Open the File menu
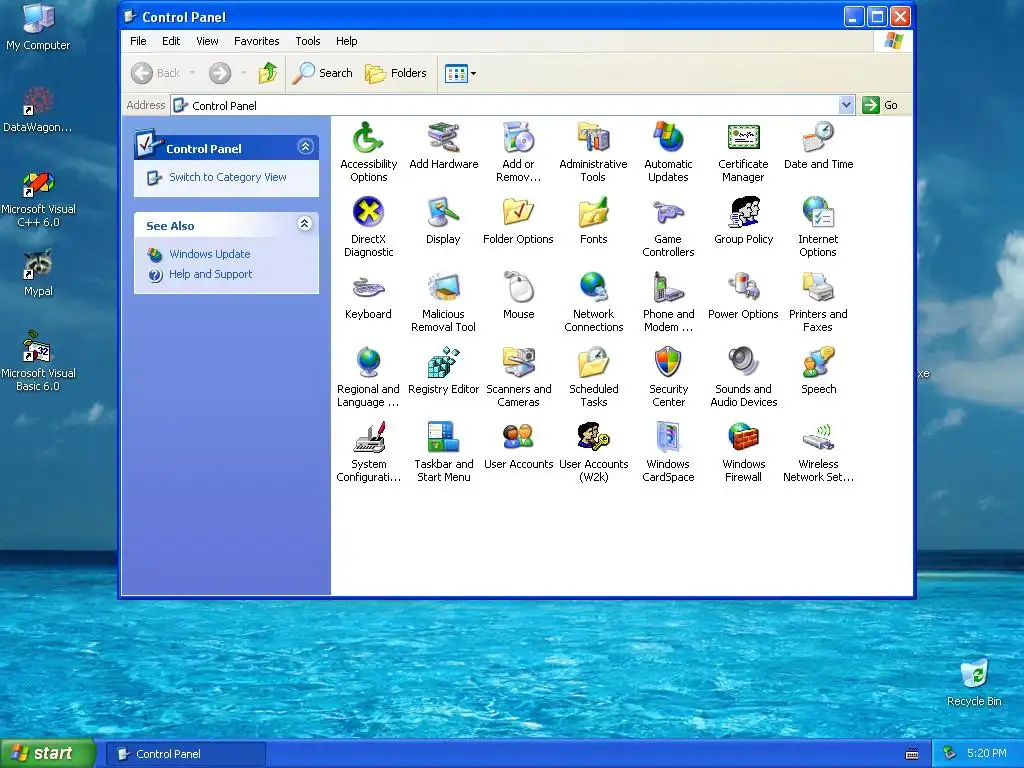Screen dimensions: 1024x768 click(138, 41)
